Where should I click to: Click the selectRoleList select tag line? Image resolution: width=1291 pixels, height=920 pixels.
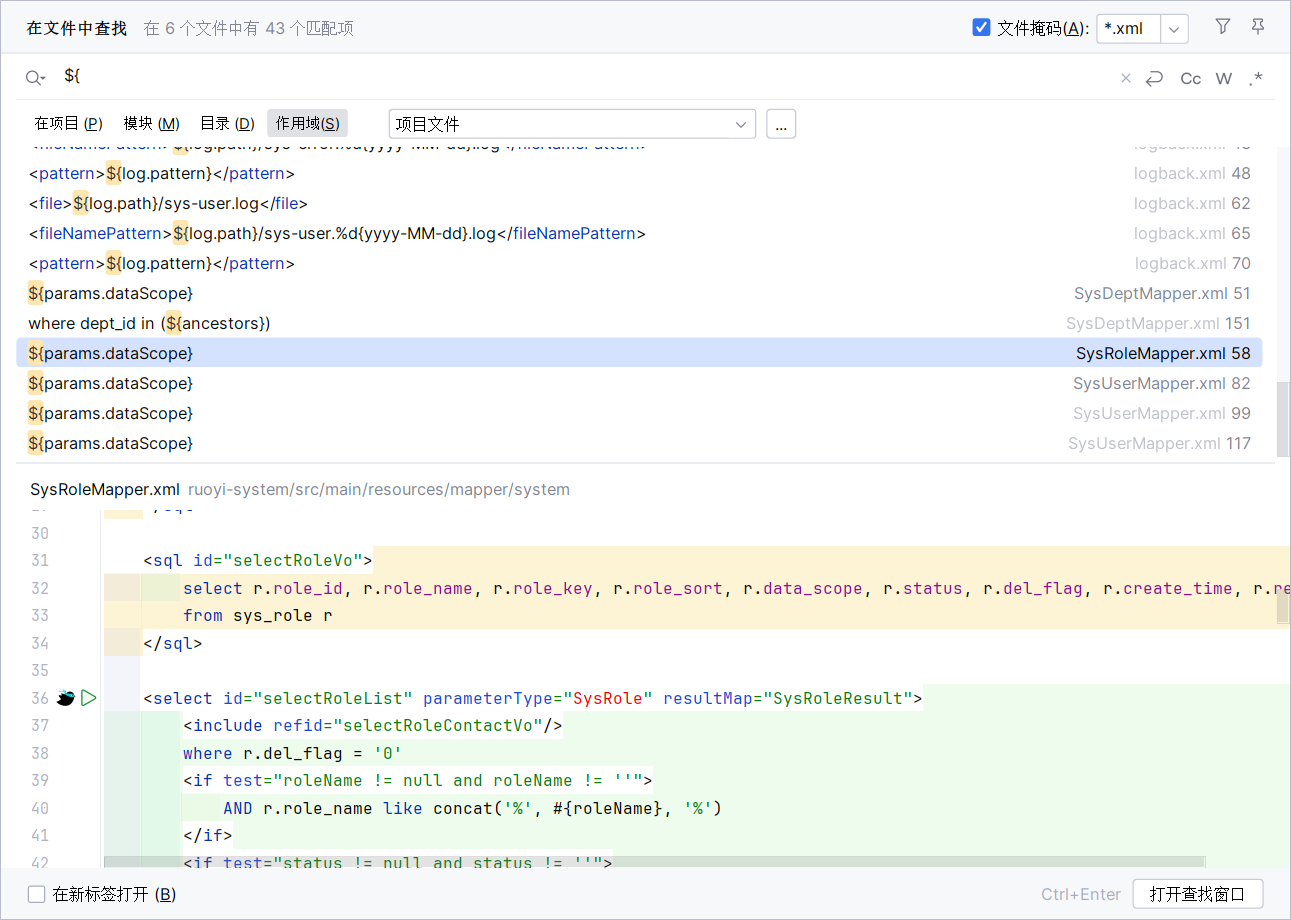[x=532, y=698]
